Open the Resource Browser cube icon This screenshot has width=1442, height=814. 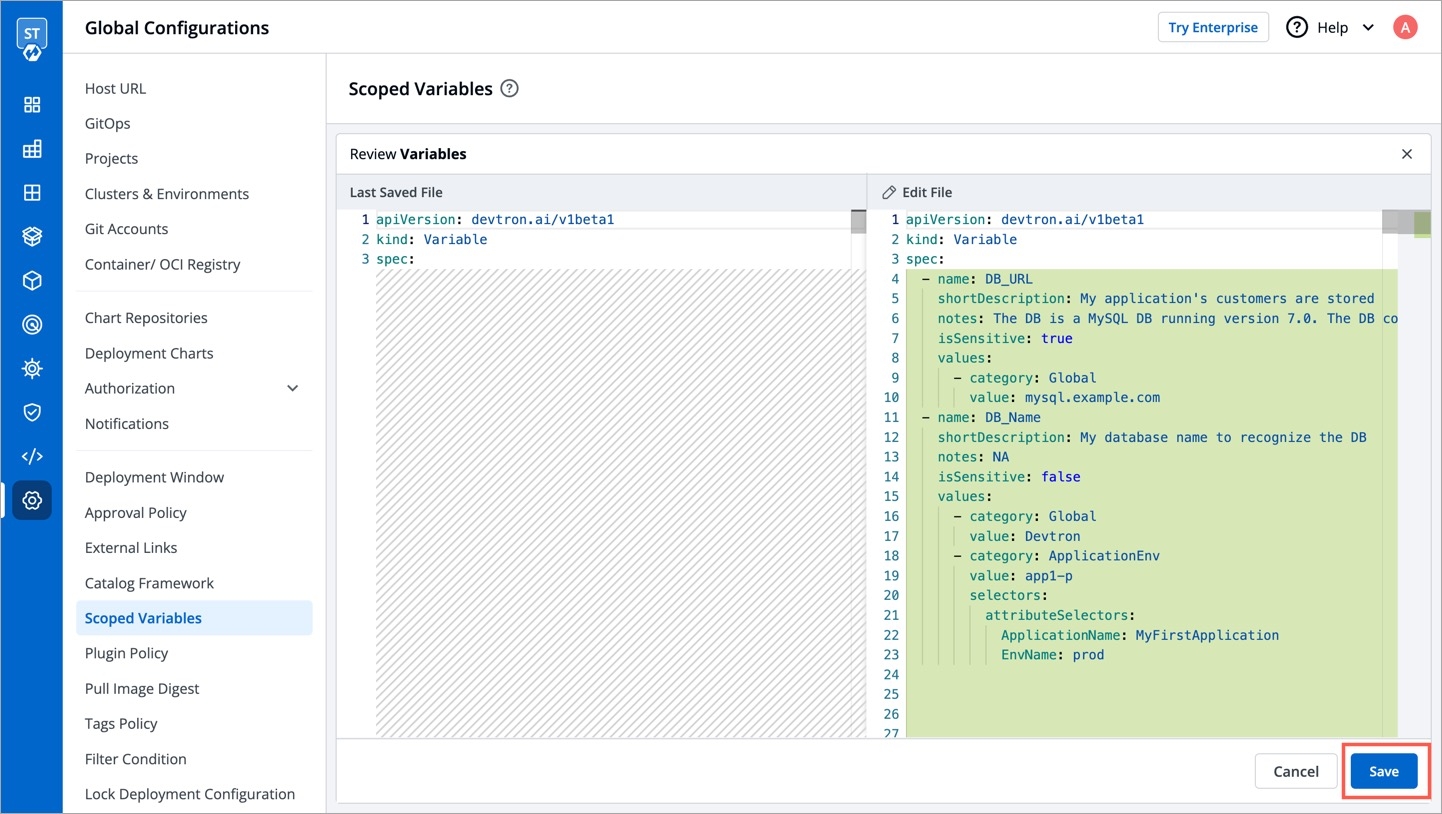pyautogui.click(x=32, y=281)
